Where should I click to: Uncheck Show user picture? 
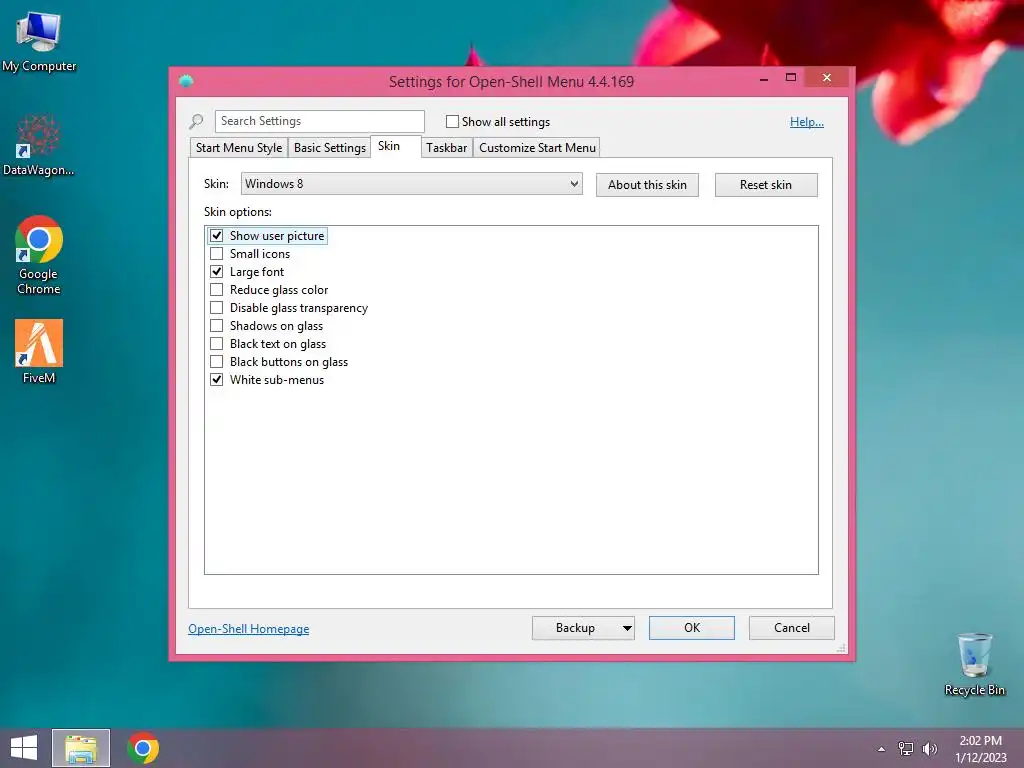[217, 236]
